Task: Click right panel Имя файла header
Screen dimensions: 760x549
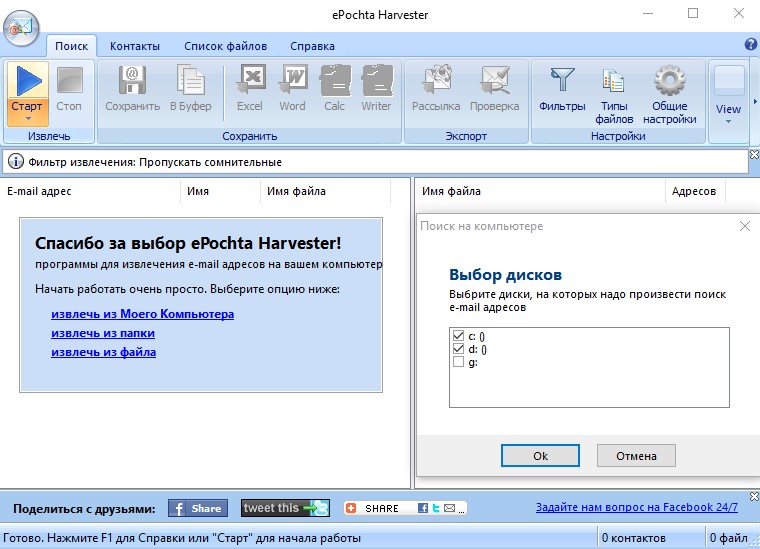Action: [540, 191]
